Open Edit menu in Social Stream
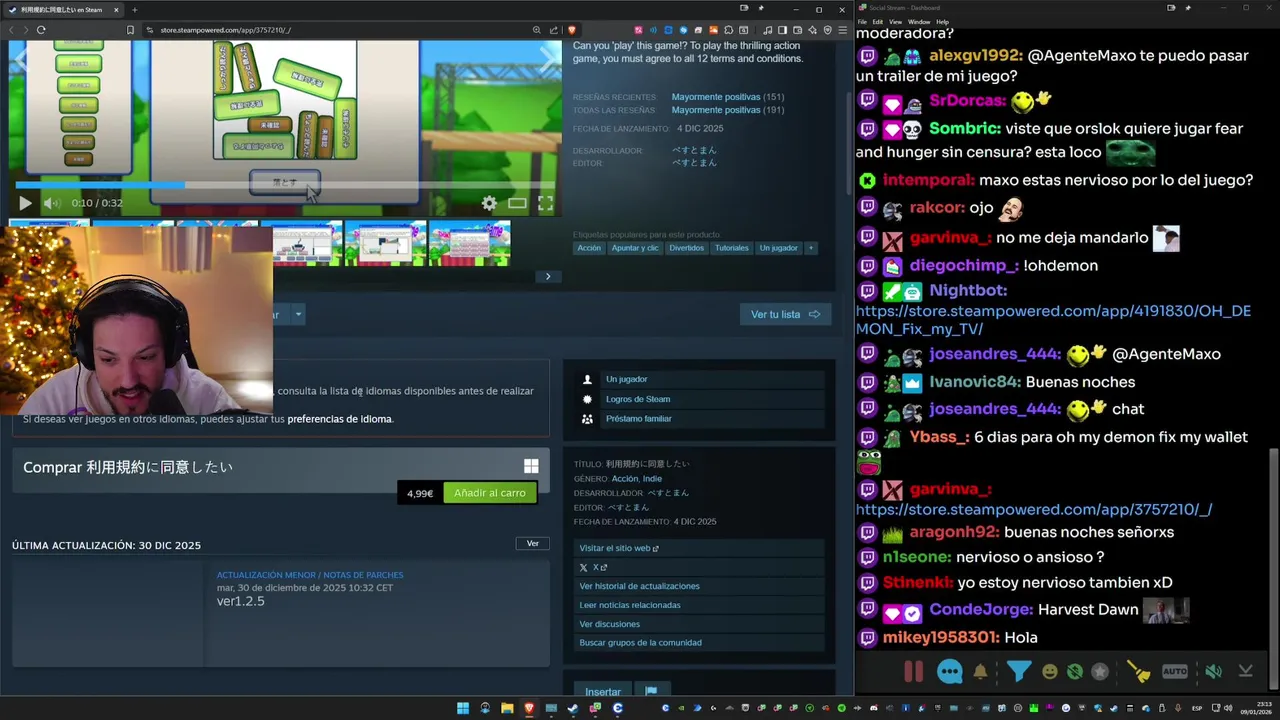The width and height of the screenshot is (1280, 720). pyautogui.click(x=878, y=21)
